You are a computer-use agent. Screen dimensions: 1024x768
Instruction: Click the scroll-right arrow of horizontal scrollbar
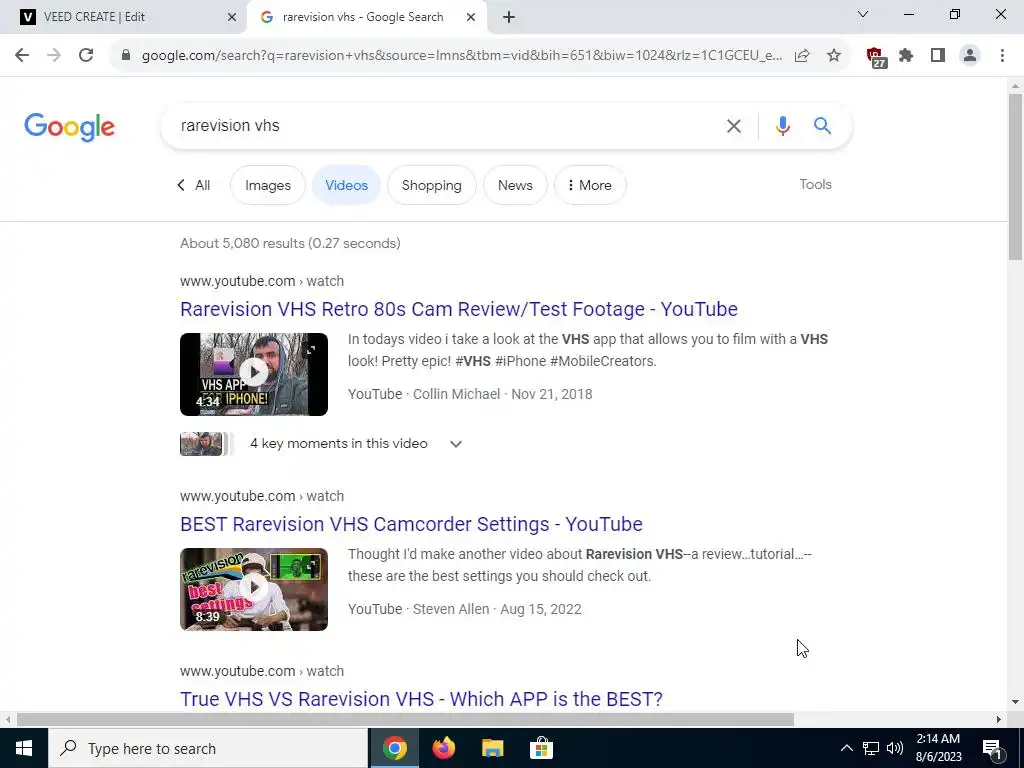[999, 720]
